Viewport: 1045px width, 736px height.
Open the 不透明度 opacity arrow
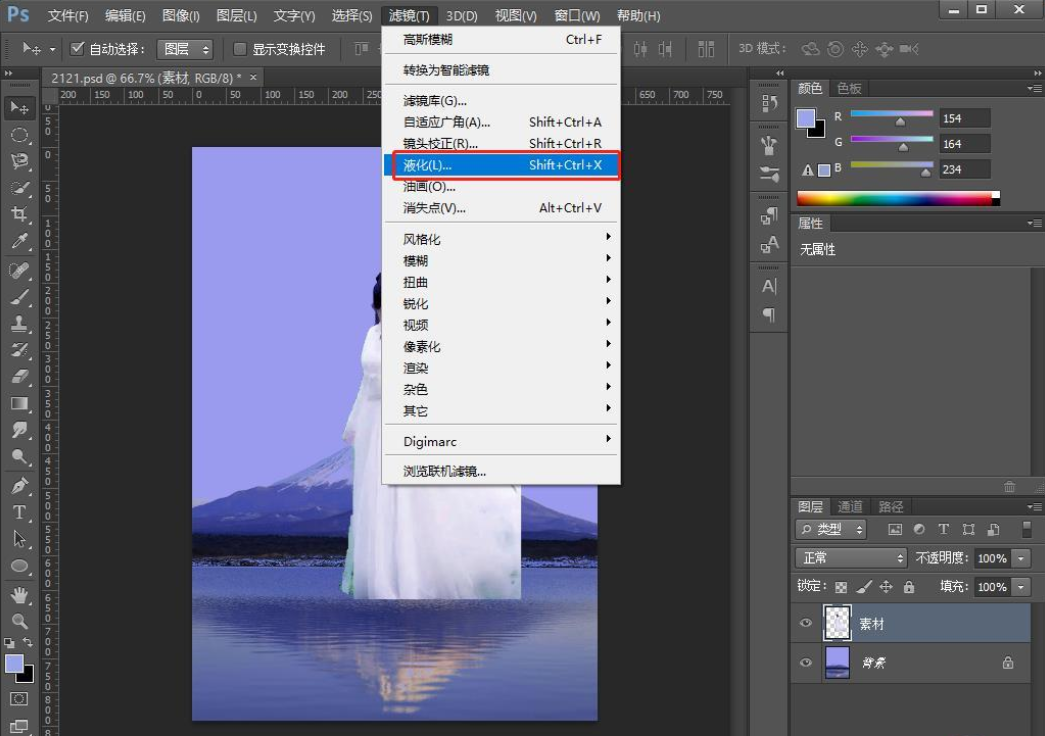point(1021,558)
